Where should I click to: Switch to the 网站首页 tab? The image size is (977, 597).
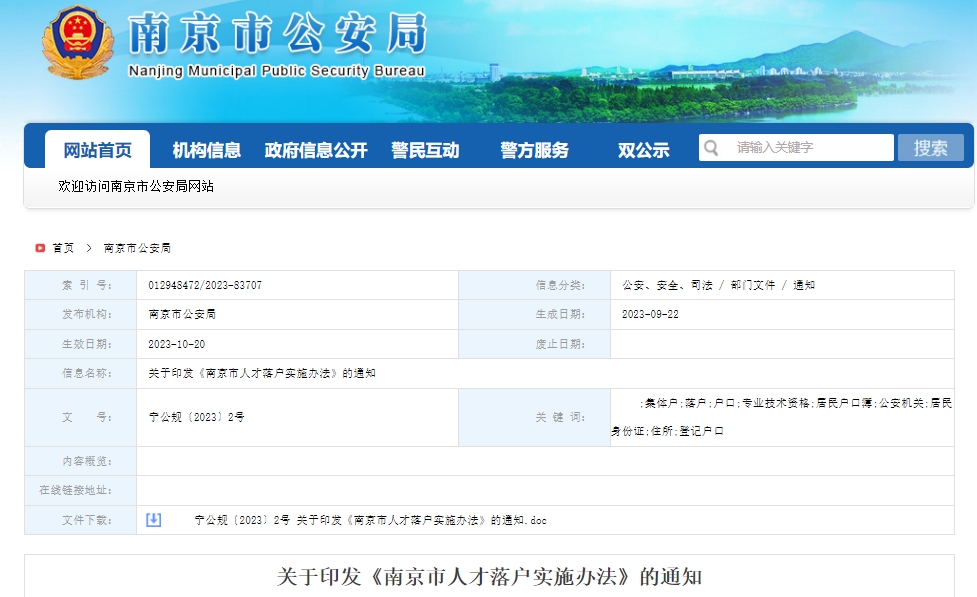click(x=97, y=146)
